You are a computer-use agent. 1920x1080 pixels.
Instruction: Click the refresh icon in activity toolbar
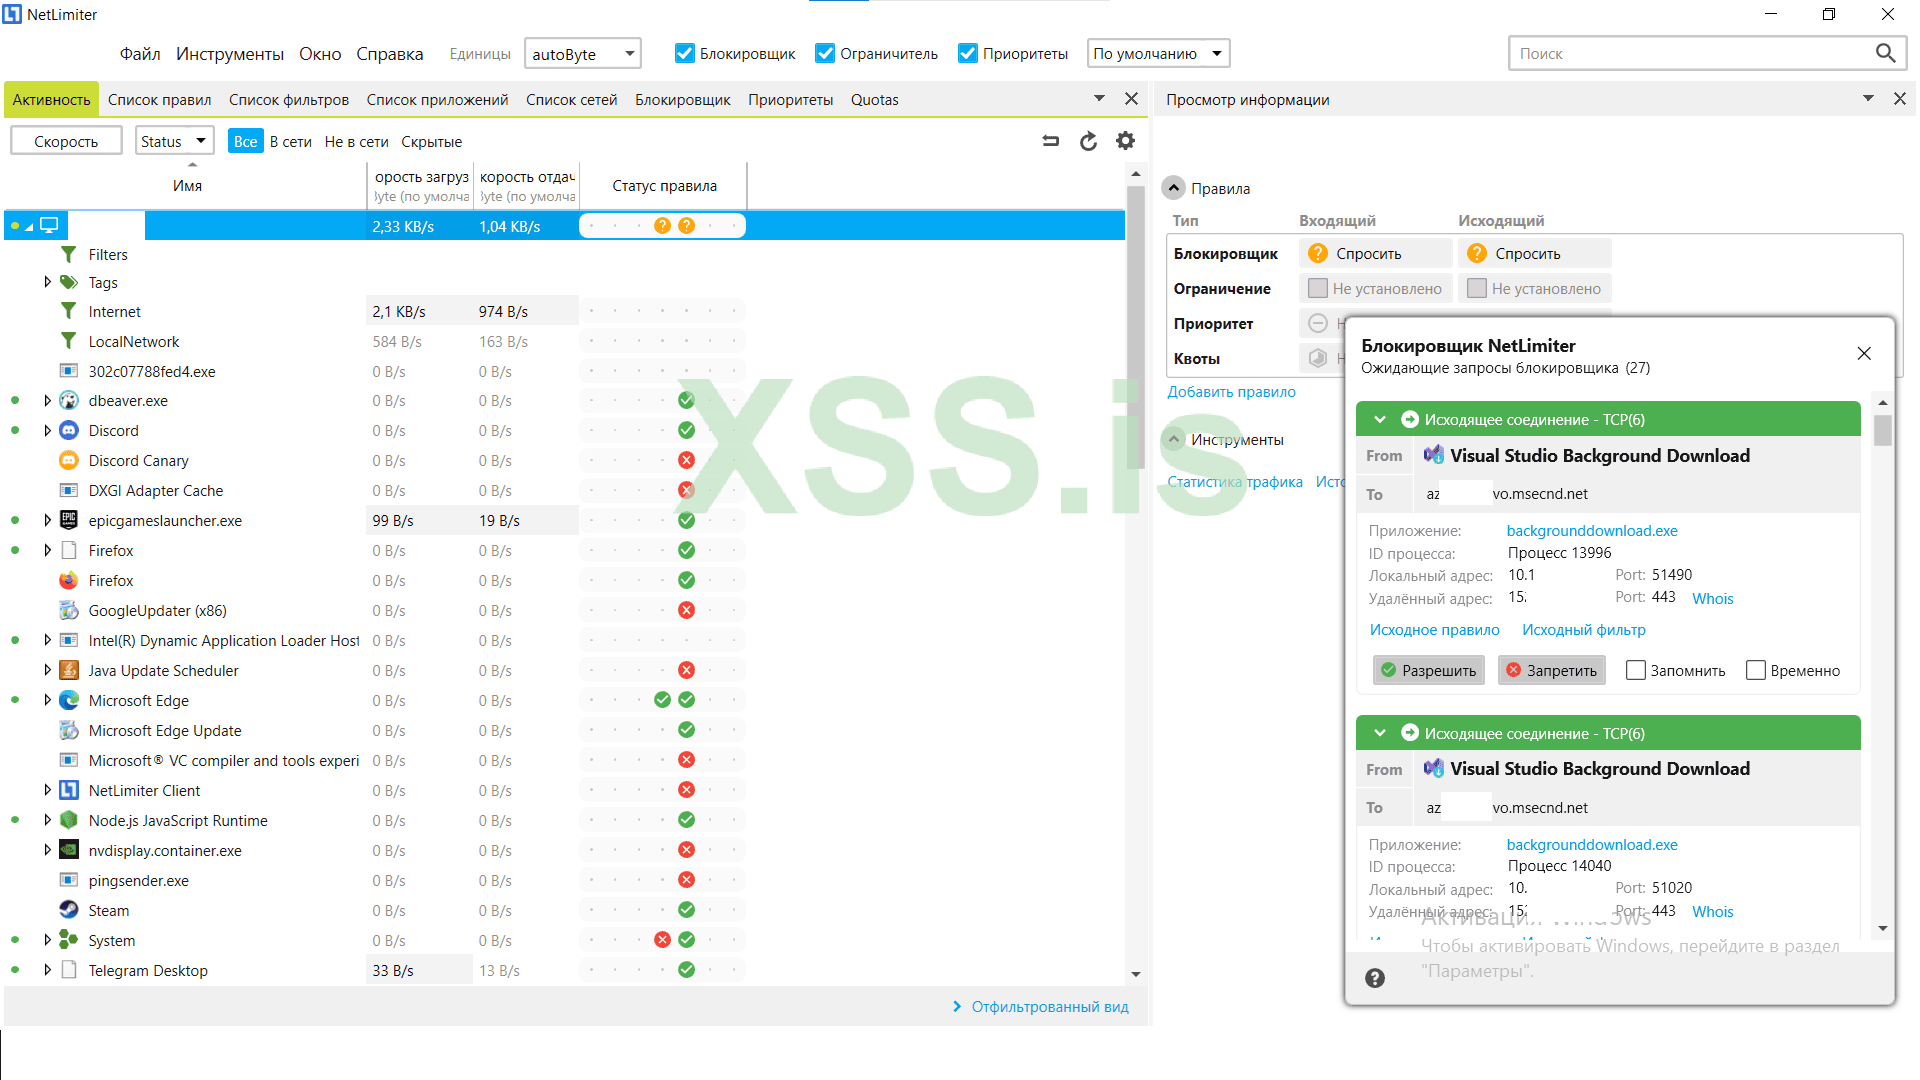coord(1088,141)
